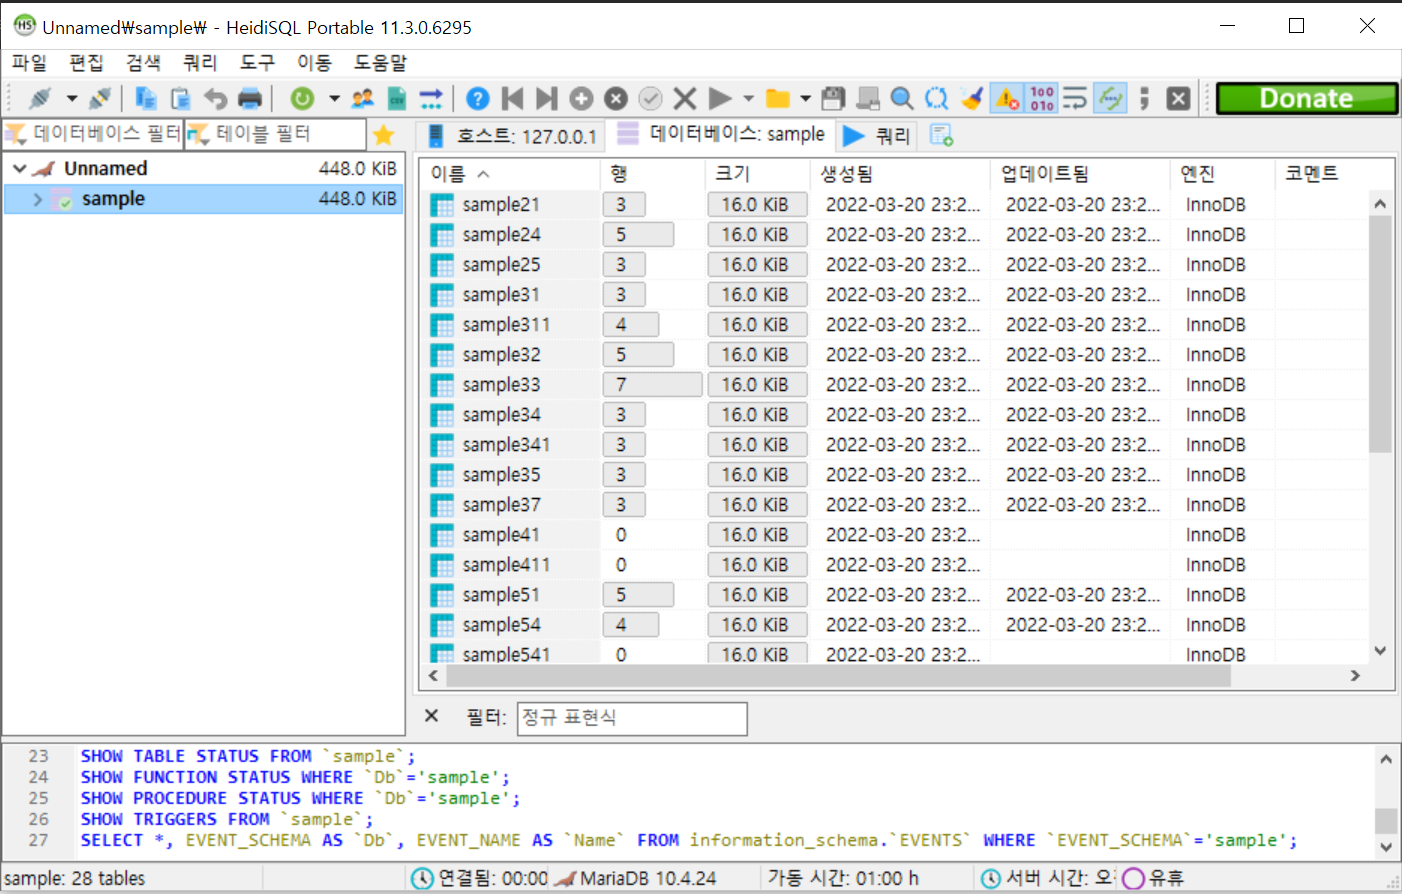Toggle word wrap icon in toolbar
This screenshot has width=1402, height=894.
click(x=1075, y=98)
